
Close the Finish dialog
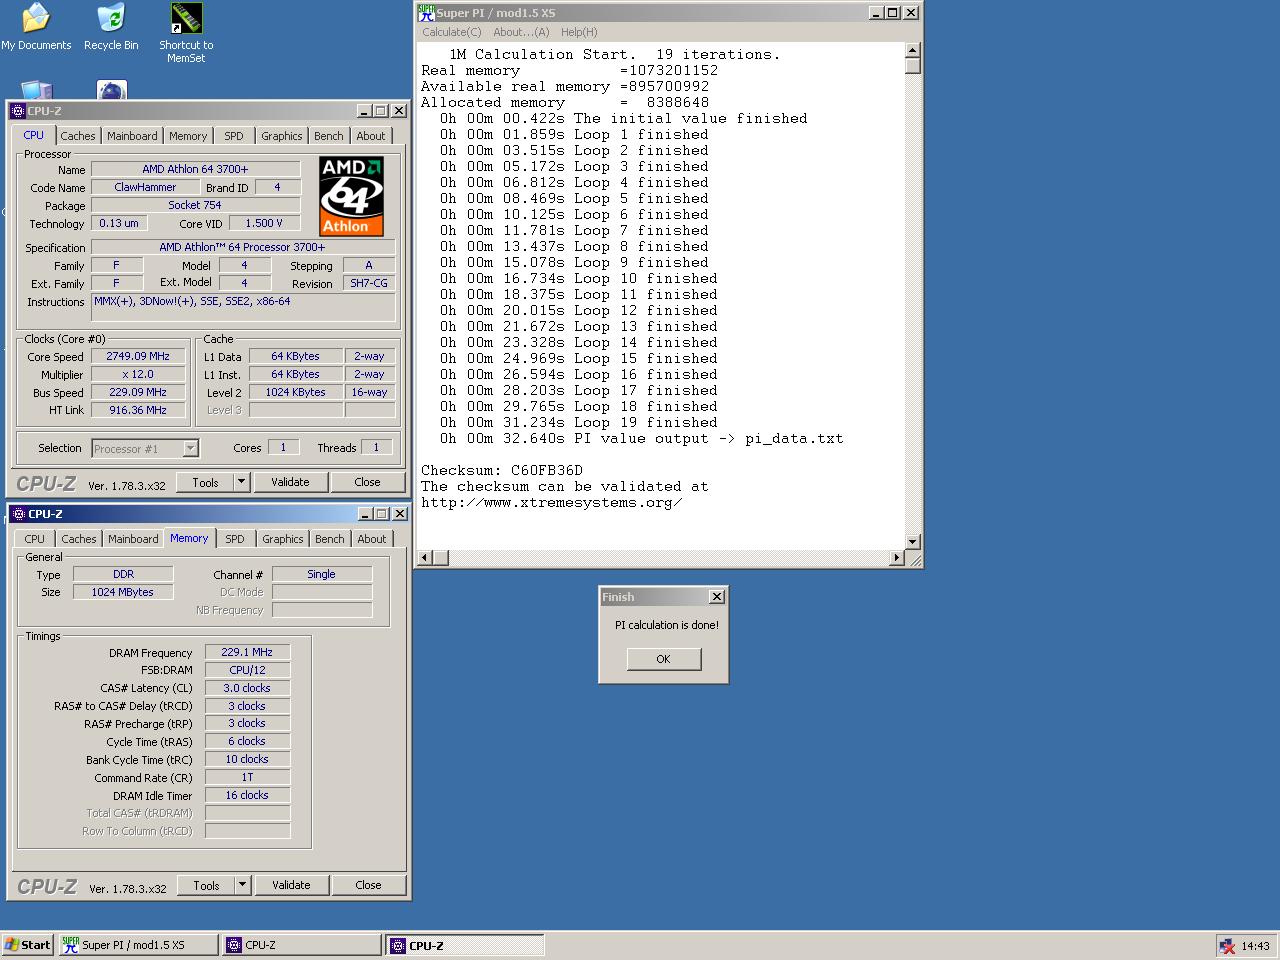pyautogui.click(x=716, y=597)
